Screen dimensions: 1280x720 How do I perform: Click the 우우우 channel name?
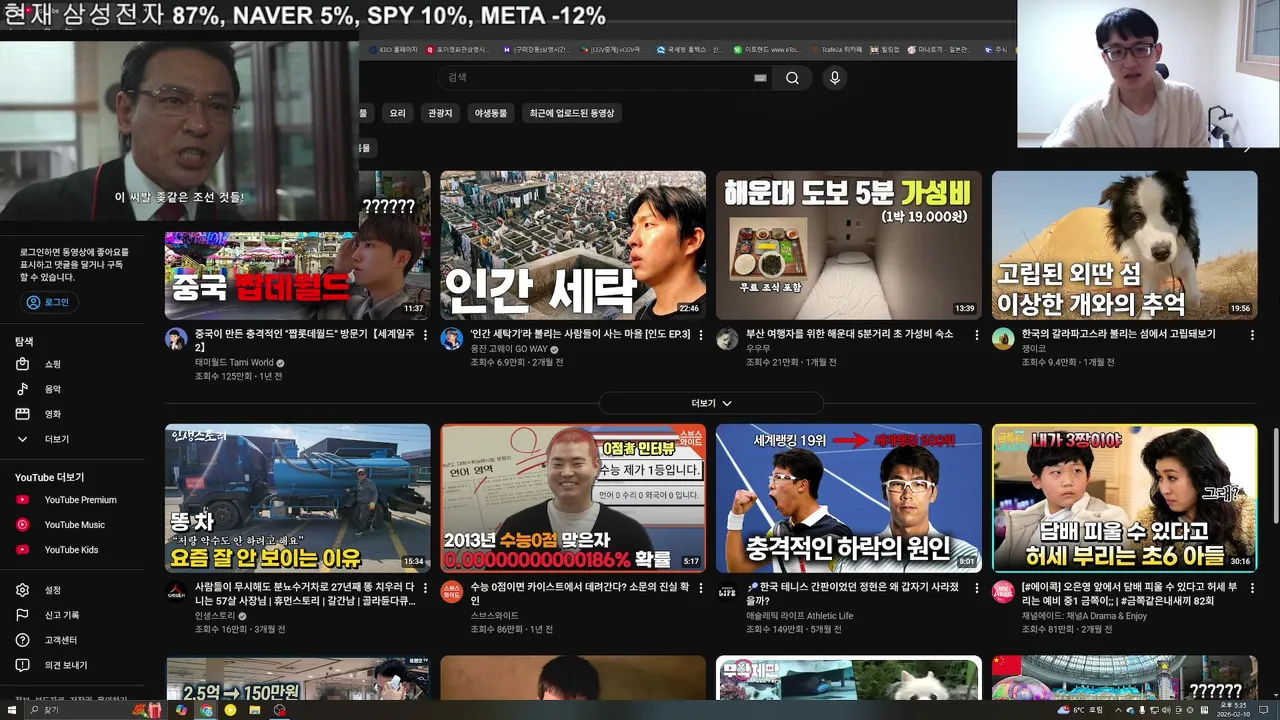coord(758,349)
